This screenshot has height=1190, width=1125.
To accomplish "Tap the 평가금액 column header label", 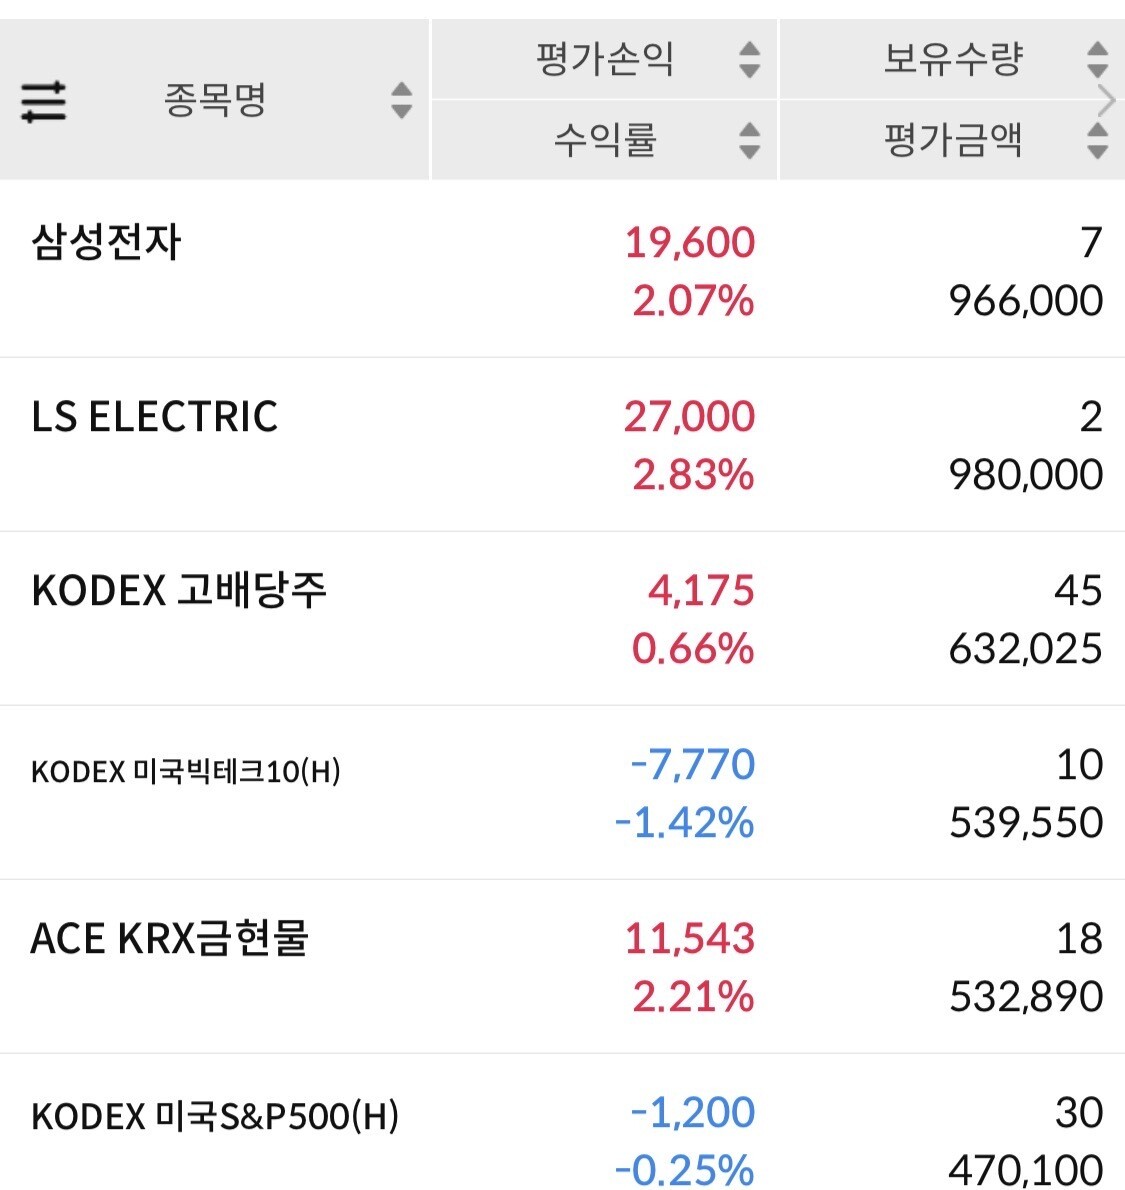I will pos(953,140).
